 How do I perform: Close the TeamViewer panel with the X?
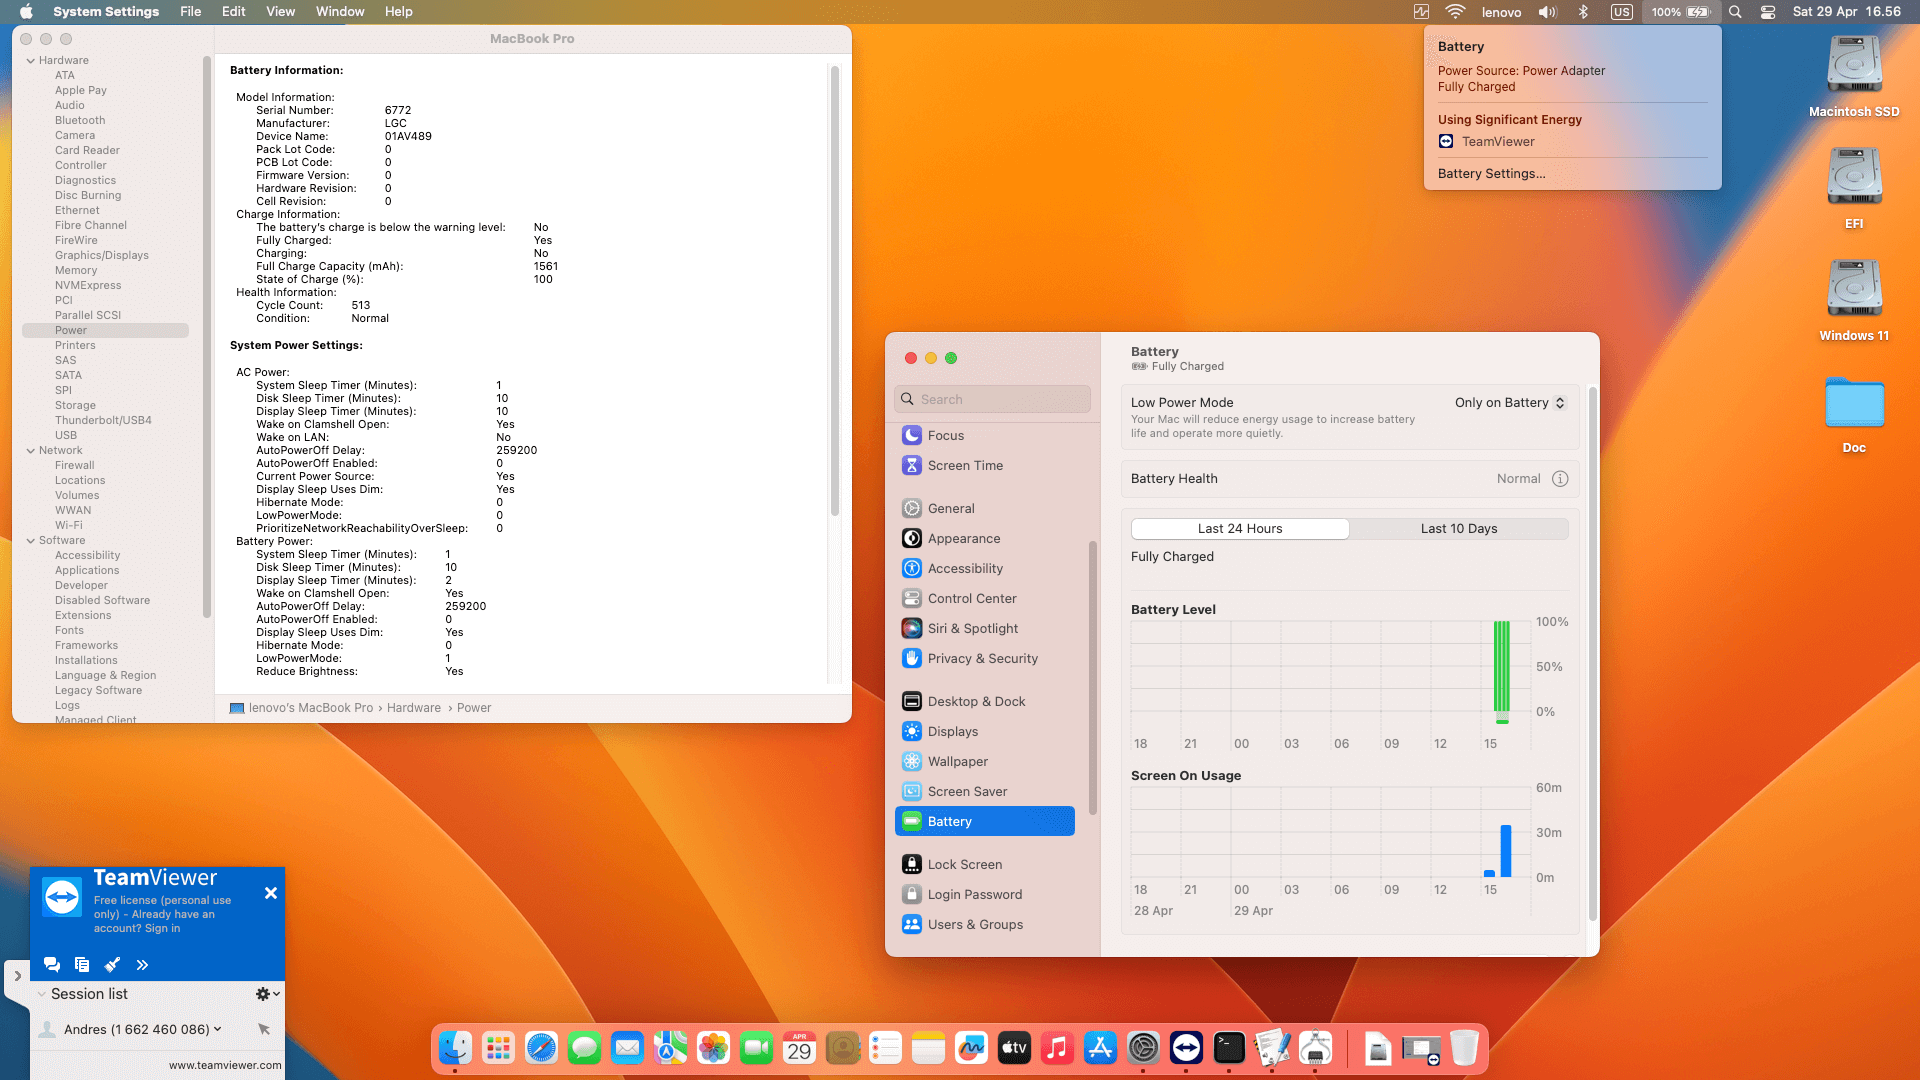pos(271,893)
